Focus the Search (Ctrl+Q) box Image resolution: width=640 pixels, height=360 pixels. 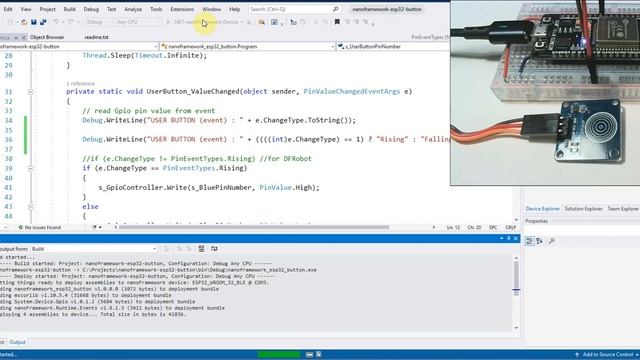click(294, 9)
